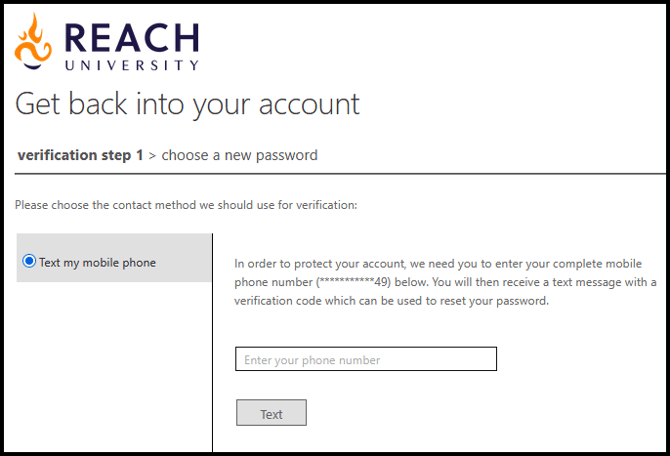Click the Reach University flame logo
This screenshot has height=456, width=670.
point(34,42)
